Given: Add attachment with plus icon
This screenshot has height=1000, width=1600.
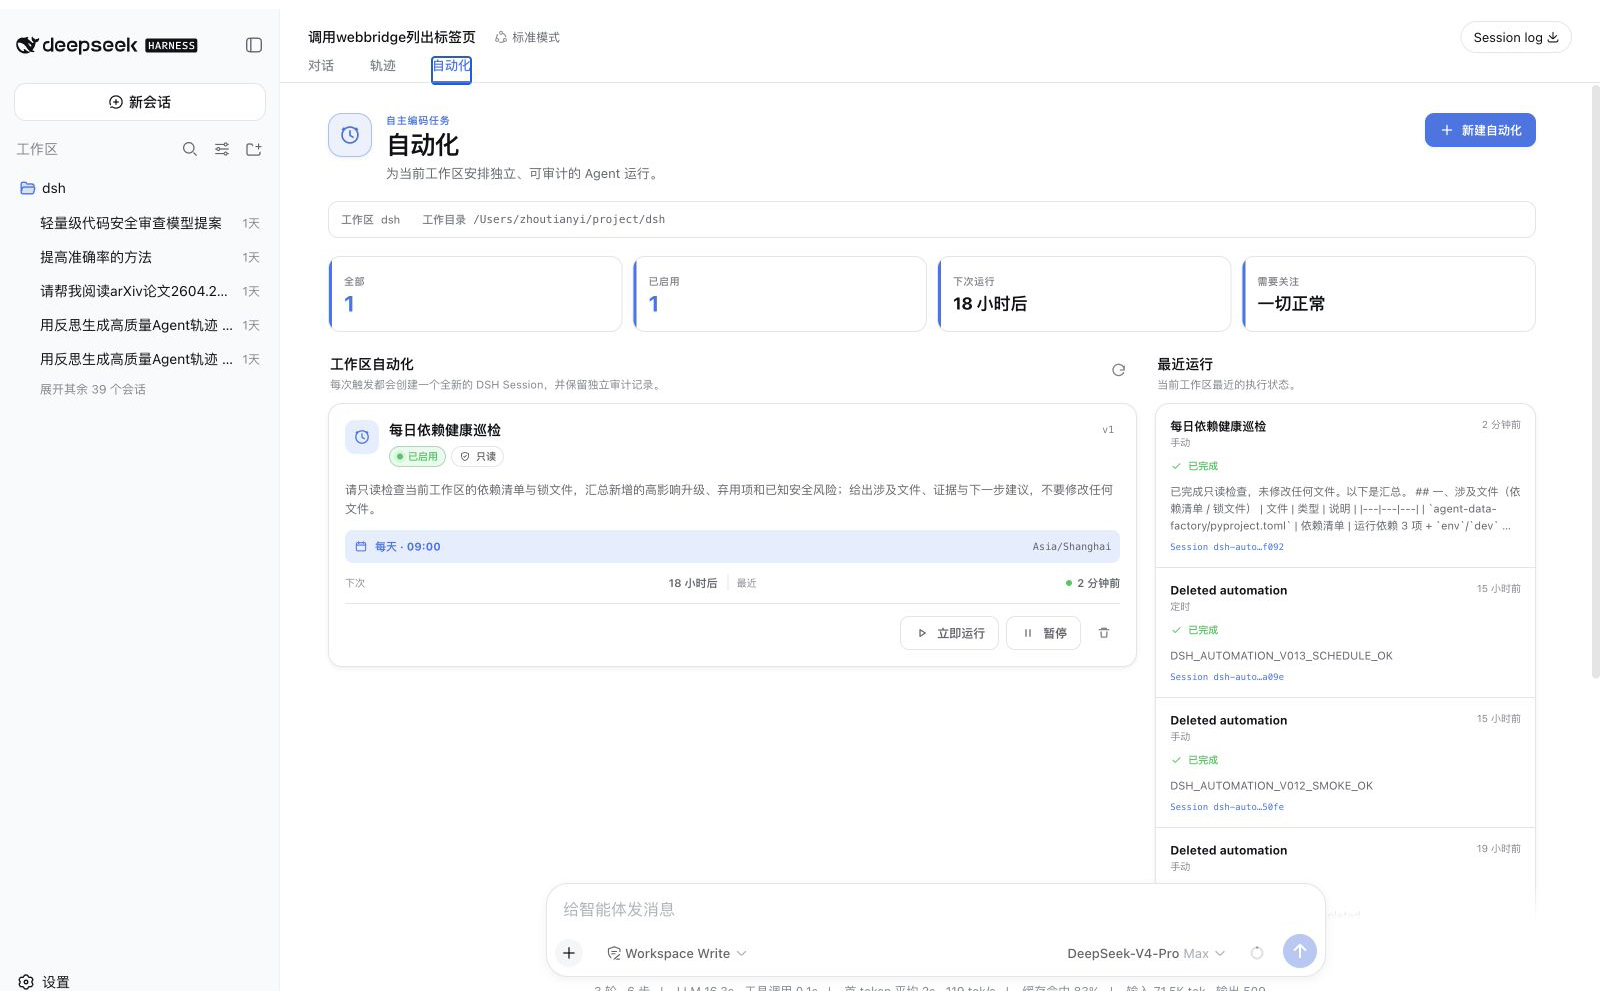Looking at the screenshot, I should click(569, 953).
